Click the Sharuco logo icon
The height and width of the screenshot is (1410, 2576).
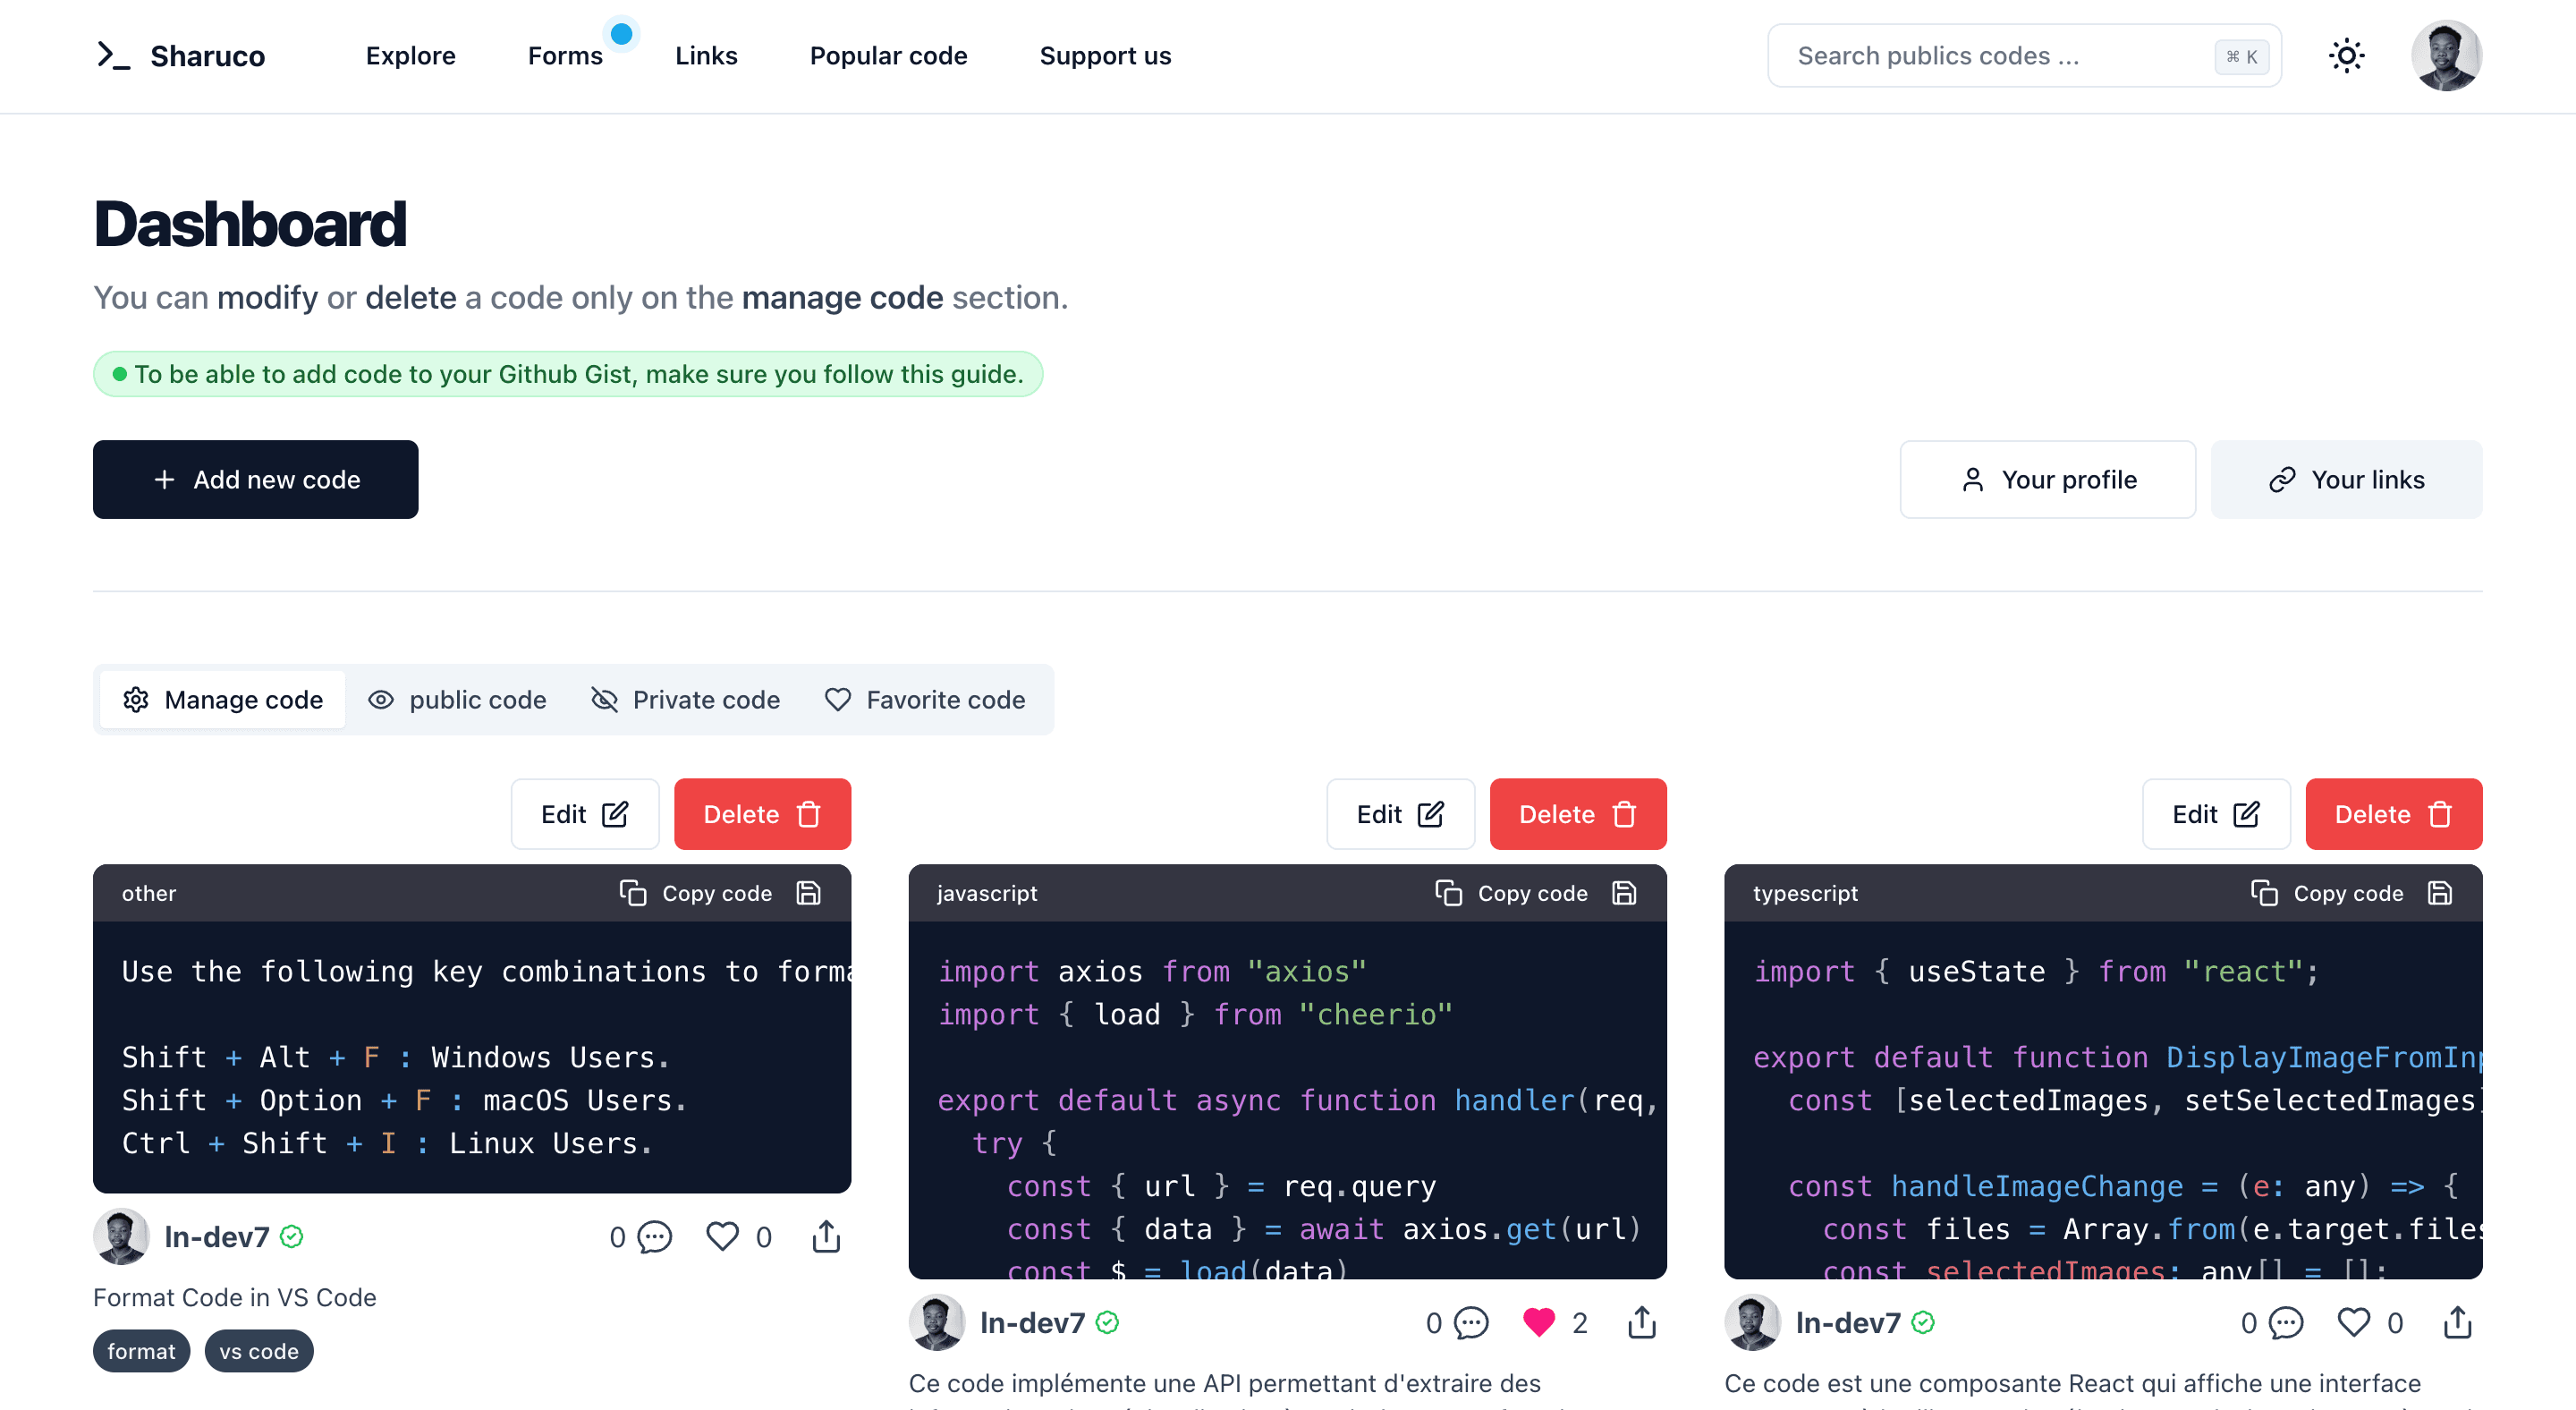tap(113, 56)
